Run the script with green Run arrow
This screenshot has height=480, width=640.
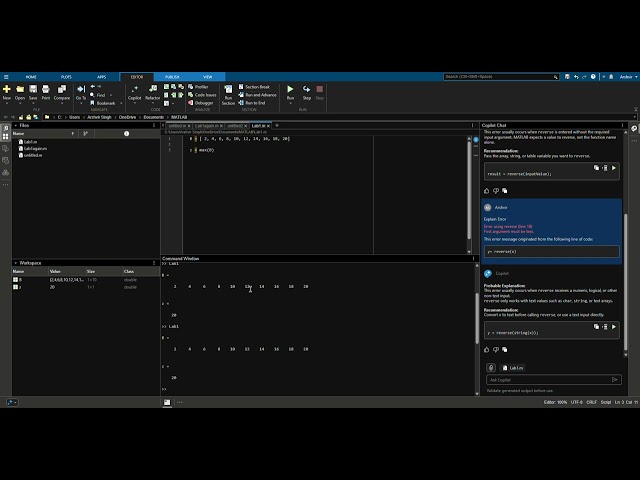(x=290, y=89)
